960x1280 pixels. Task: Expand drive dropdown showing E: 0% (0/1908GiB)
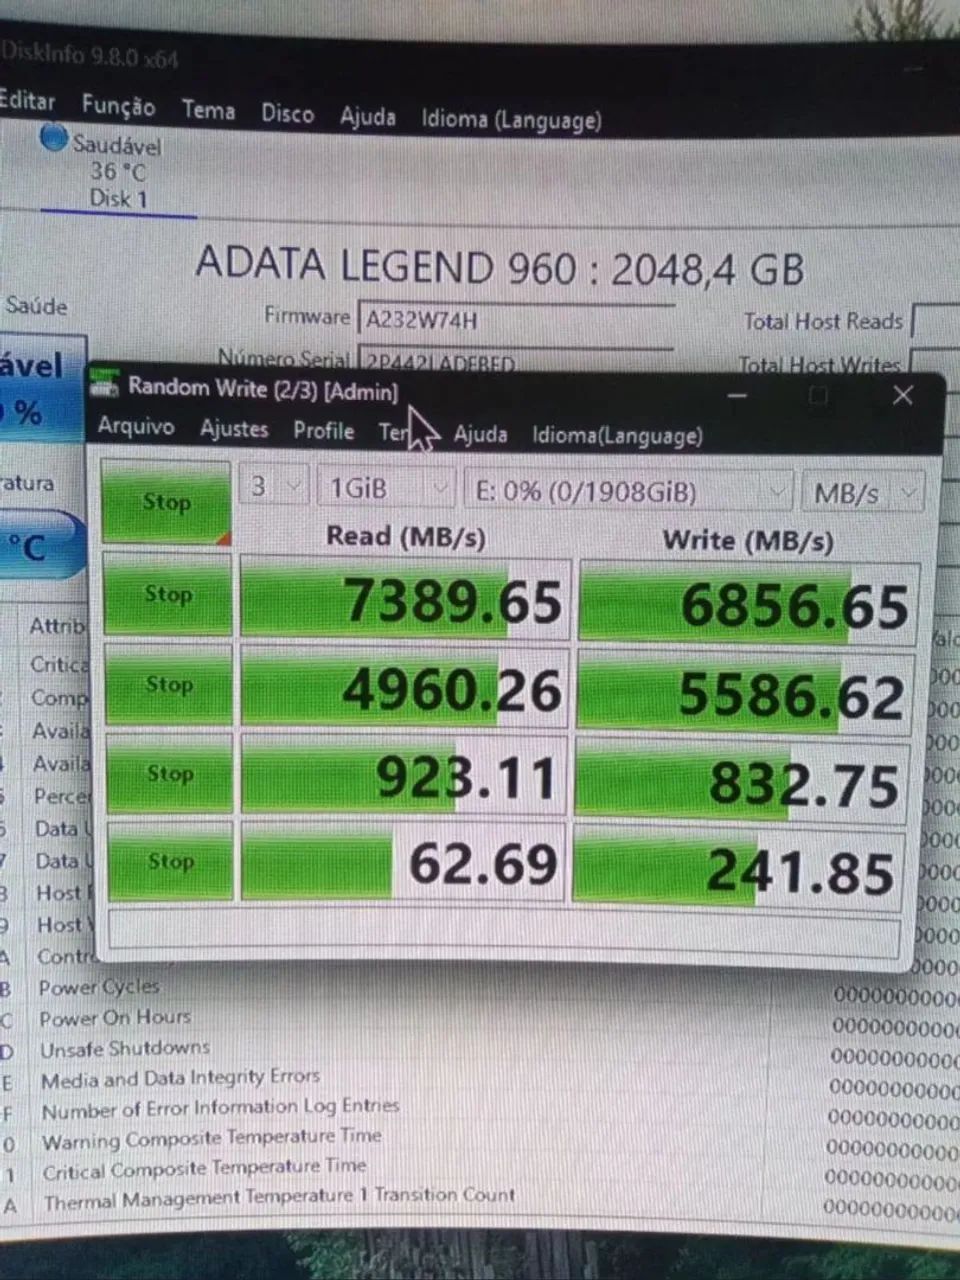coord(629,491)
